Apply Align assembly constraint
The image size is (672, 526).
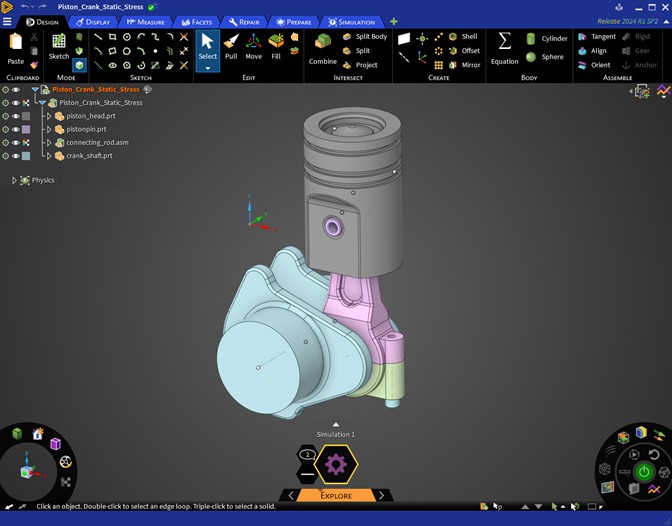[x=592, y=51]
